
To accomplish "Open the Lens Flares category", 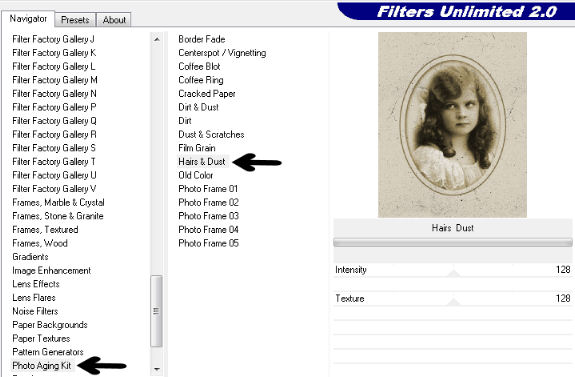I will [x=34, y=297].
